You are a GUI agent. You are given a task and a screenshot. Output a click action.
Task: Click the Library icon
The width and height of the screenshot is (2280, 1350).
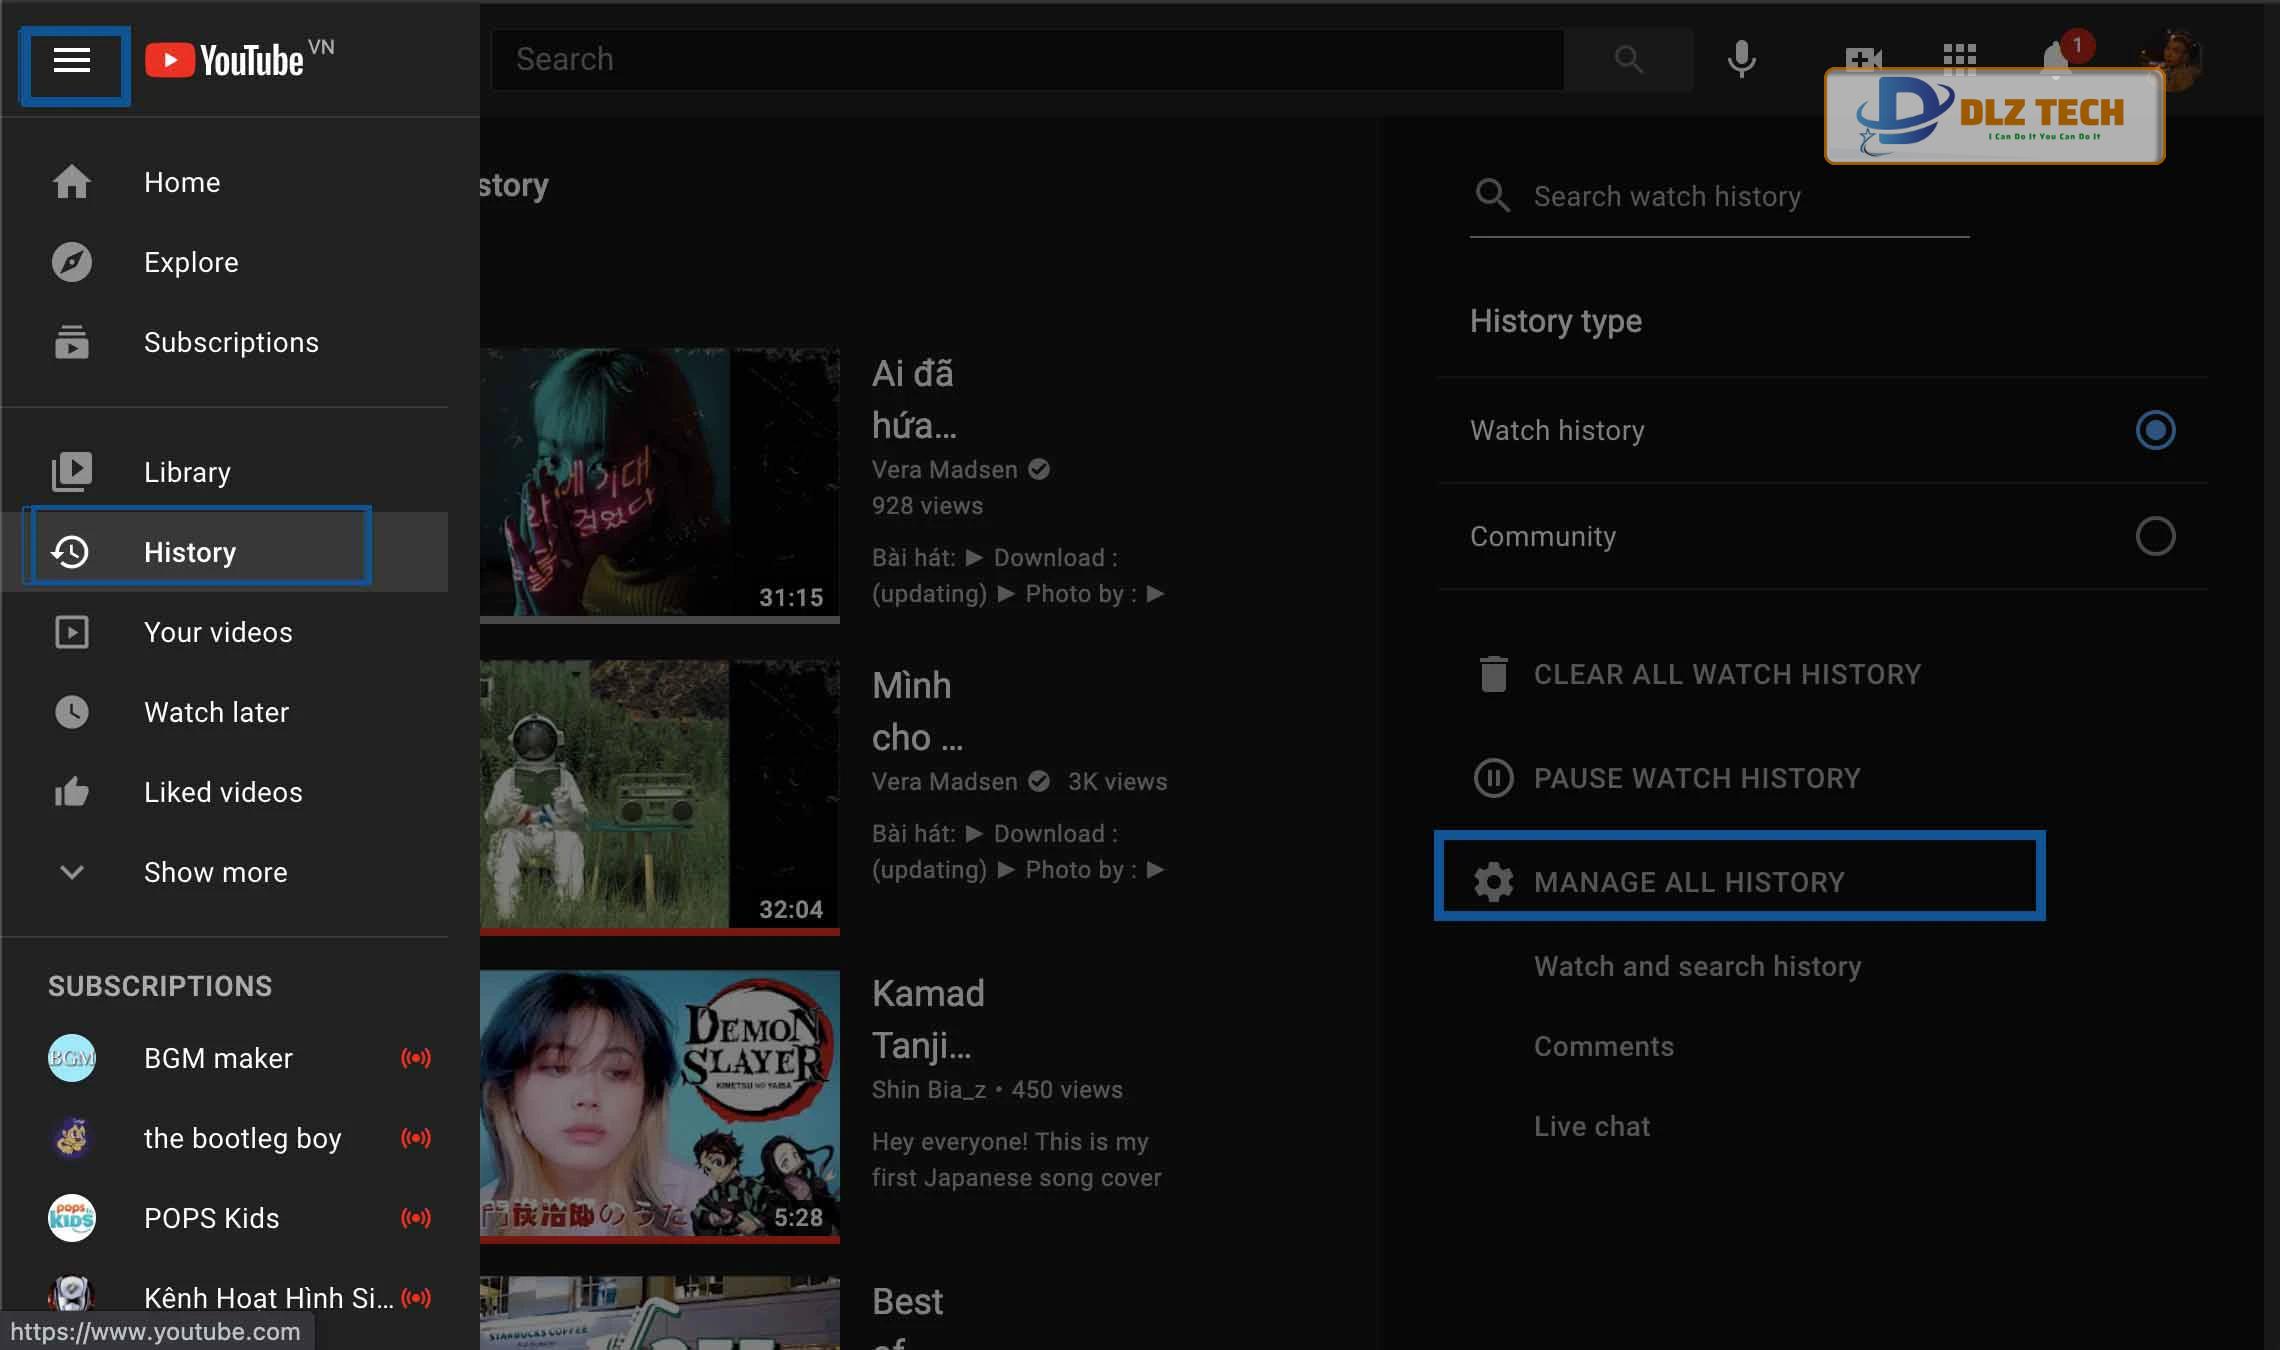point(72,472)
